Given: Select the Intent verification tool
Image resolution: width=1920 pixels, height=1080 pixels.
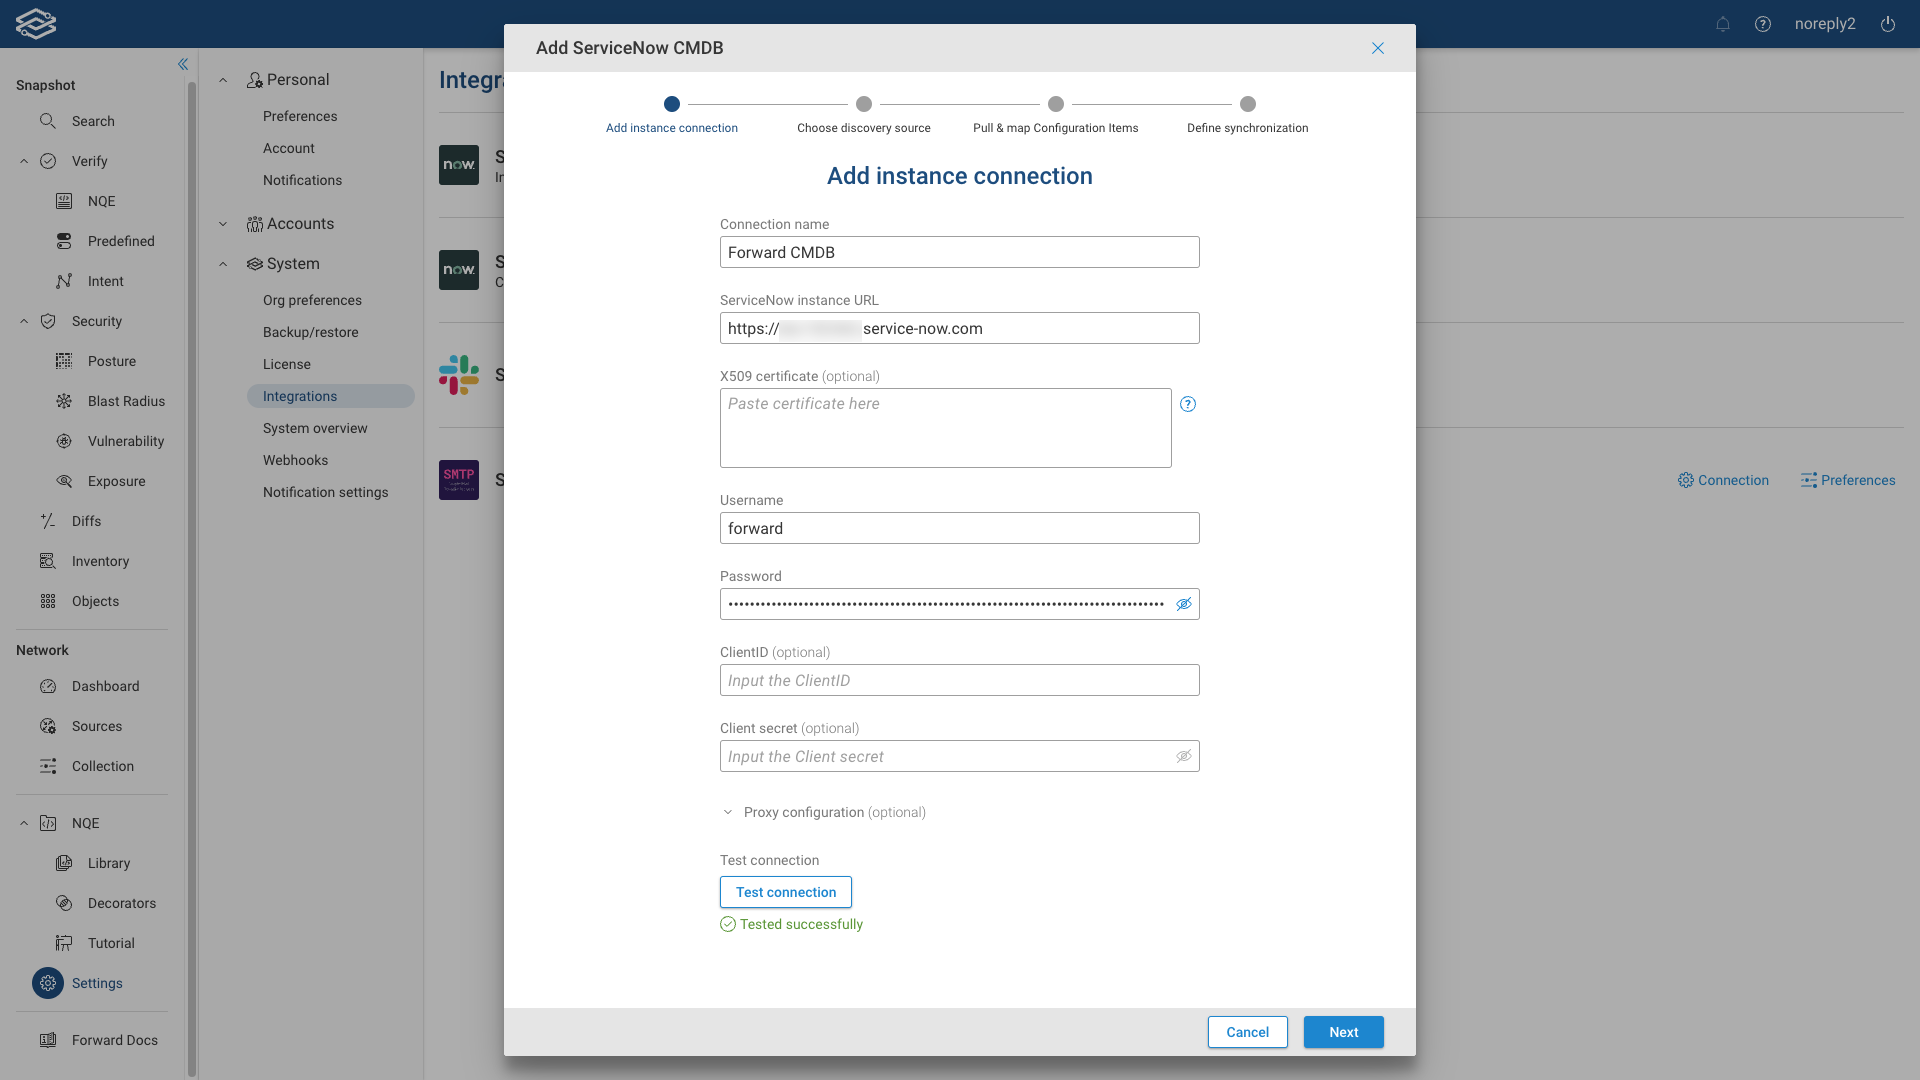Looking at the screenshot, I should point(106,281).
